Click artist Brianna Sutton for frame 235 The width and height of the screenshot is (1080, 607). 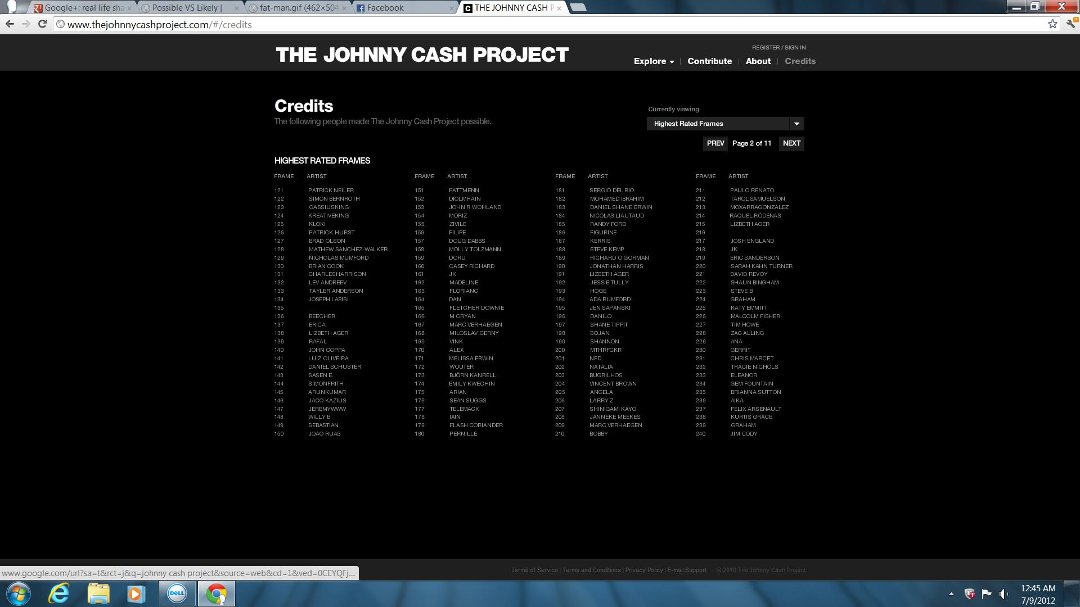coord(756,392)
